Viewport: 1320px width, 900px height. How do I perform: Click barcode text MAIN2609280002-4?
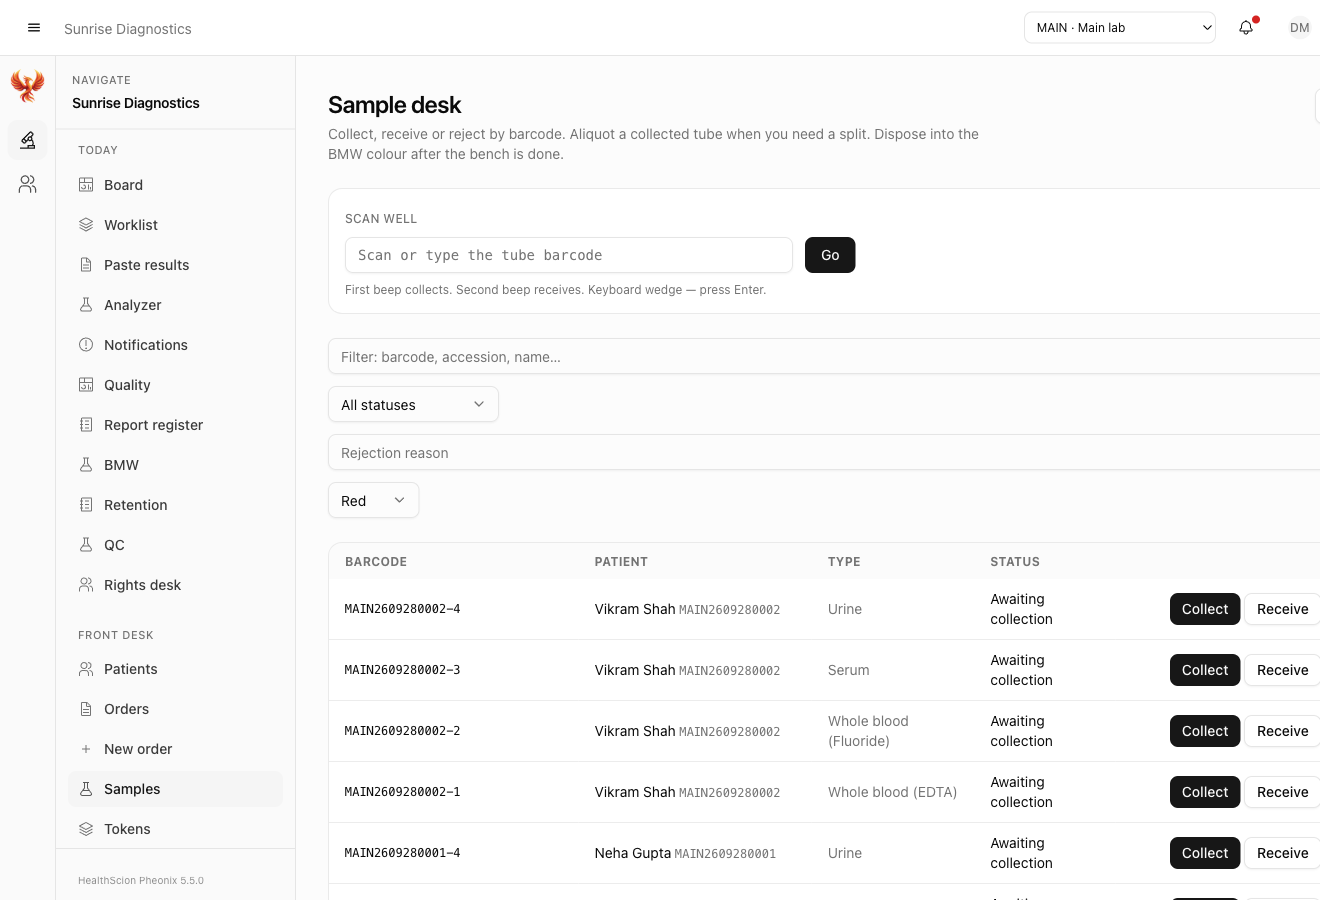402,609
